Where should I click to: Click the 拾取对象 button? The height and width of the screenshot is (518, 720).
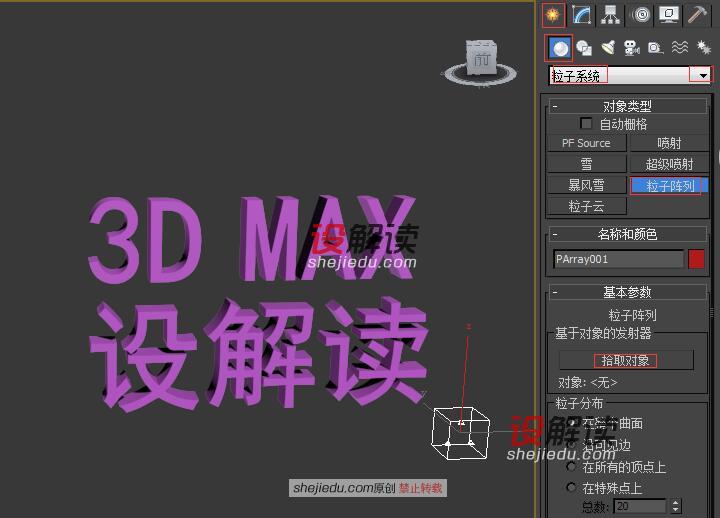(626, 360)
